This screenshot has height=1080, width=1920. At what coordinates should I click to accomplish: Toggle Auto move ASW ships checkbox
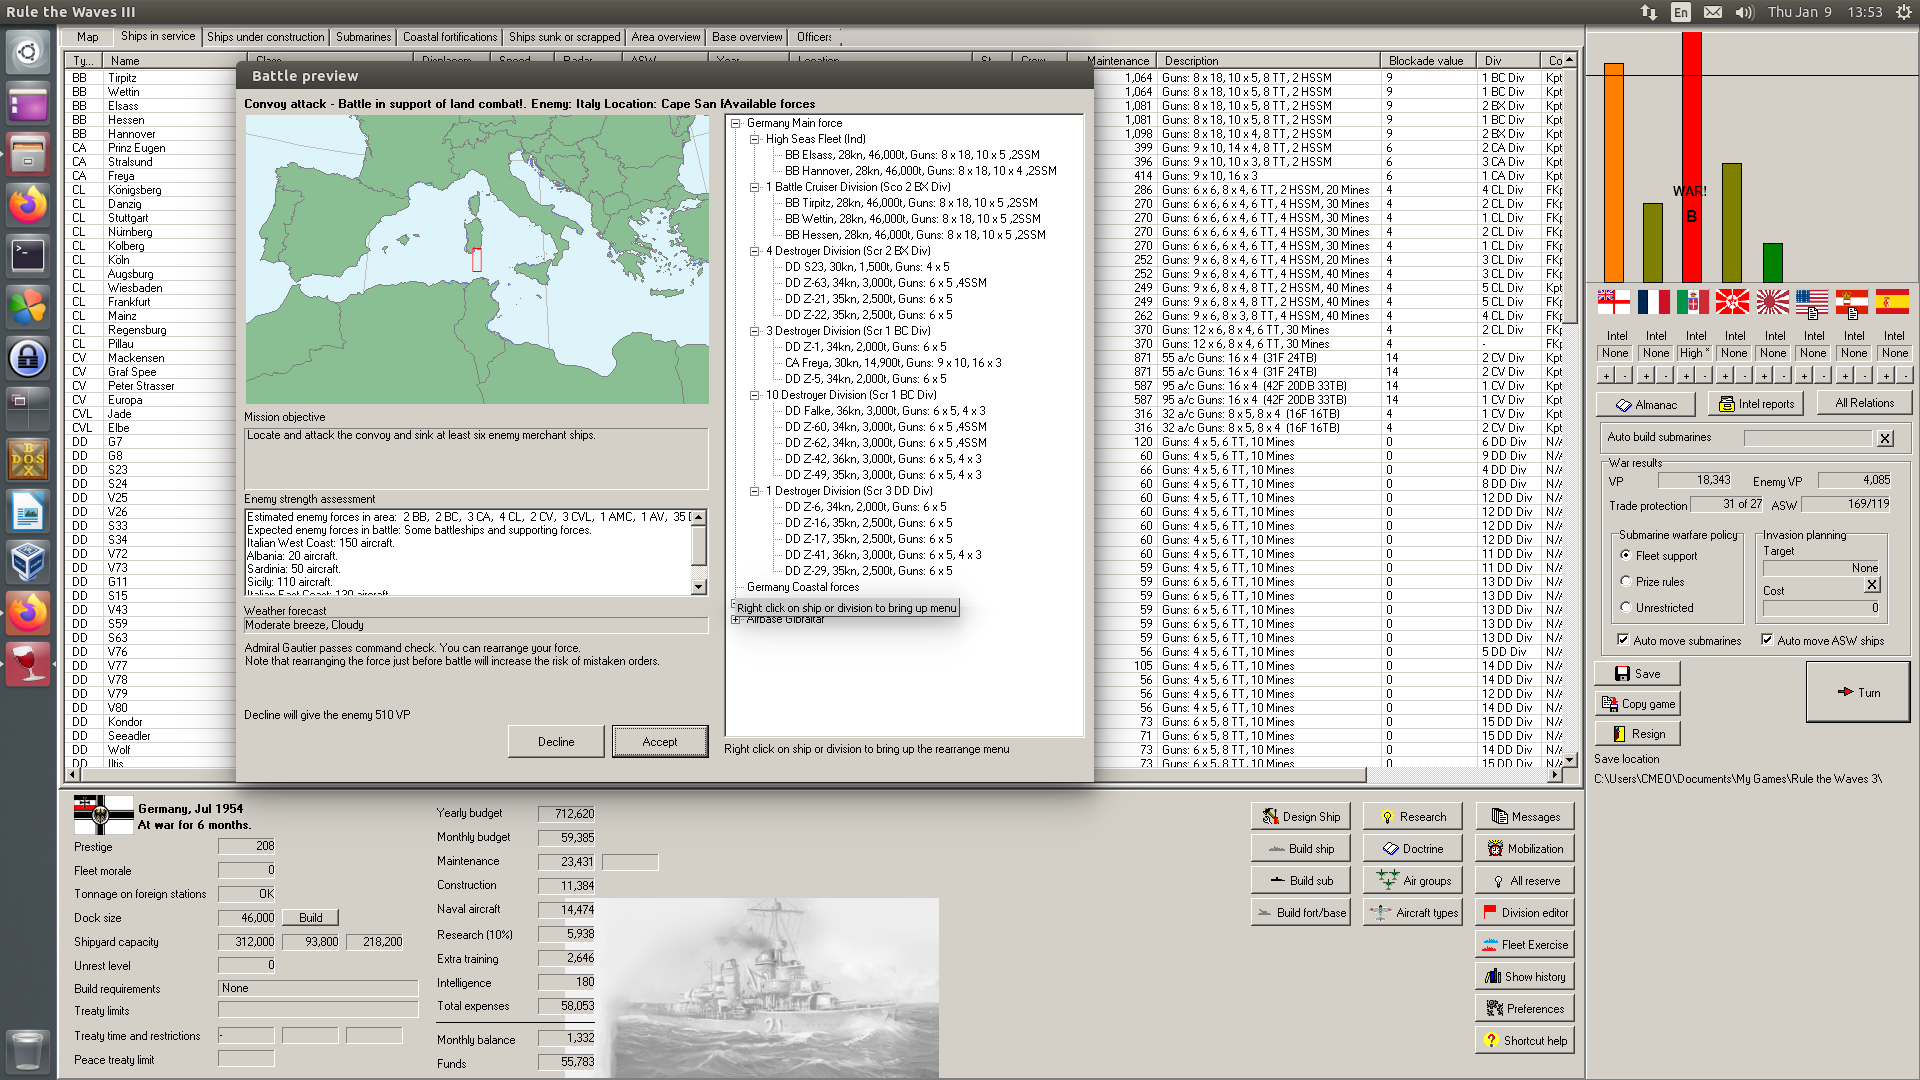point(1767,640)
